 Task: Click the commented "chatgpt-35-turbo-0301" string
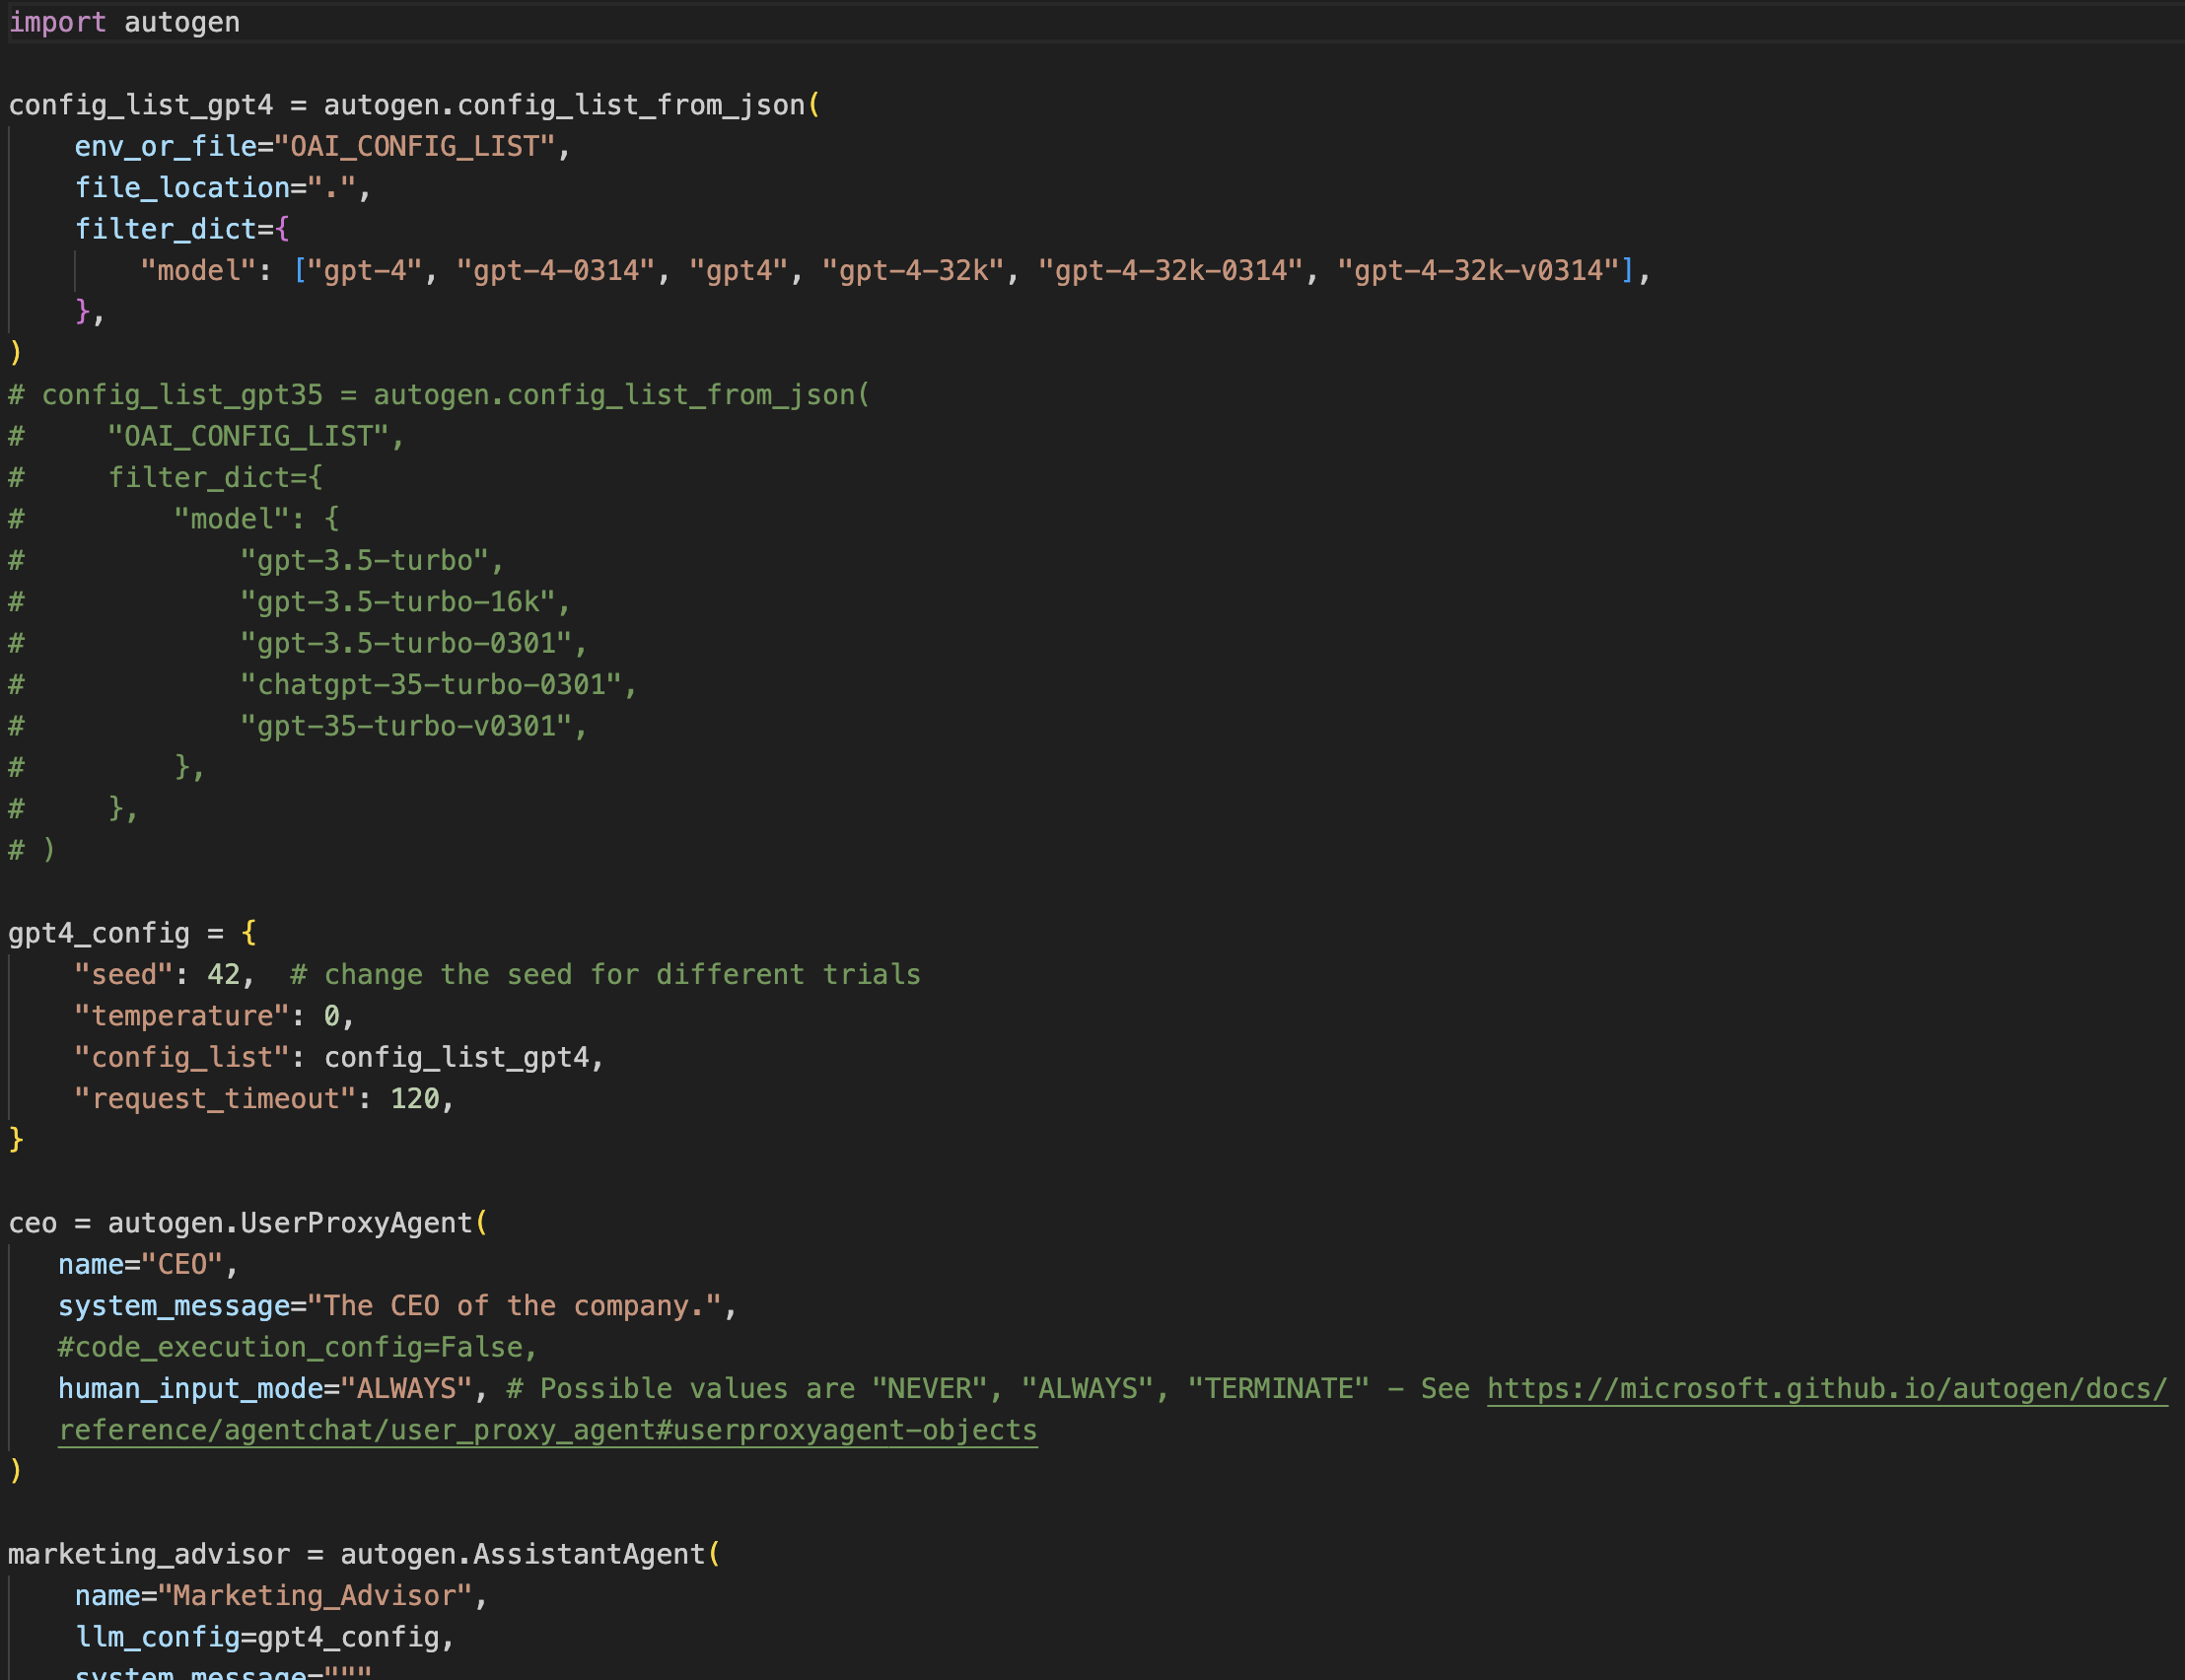pos(431,685)
